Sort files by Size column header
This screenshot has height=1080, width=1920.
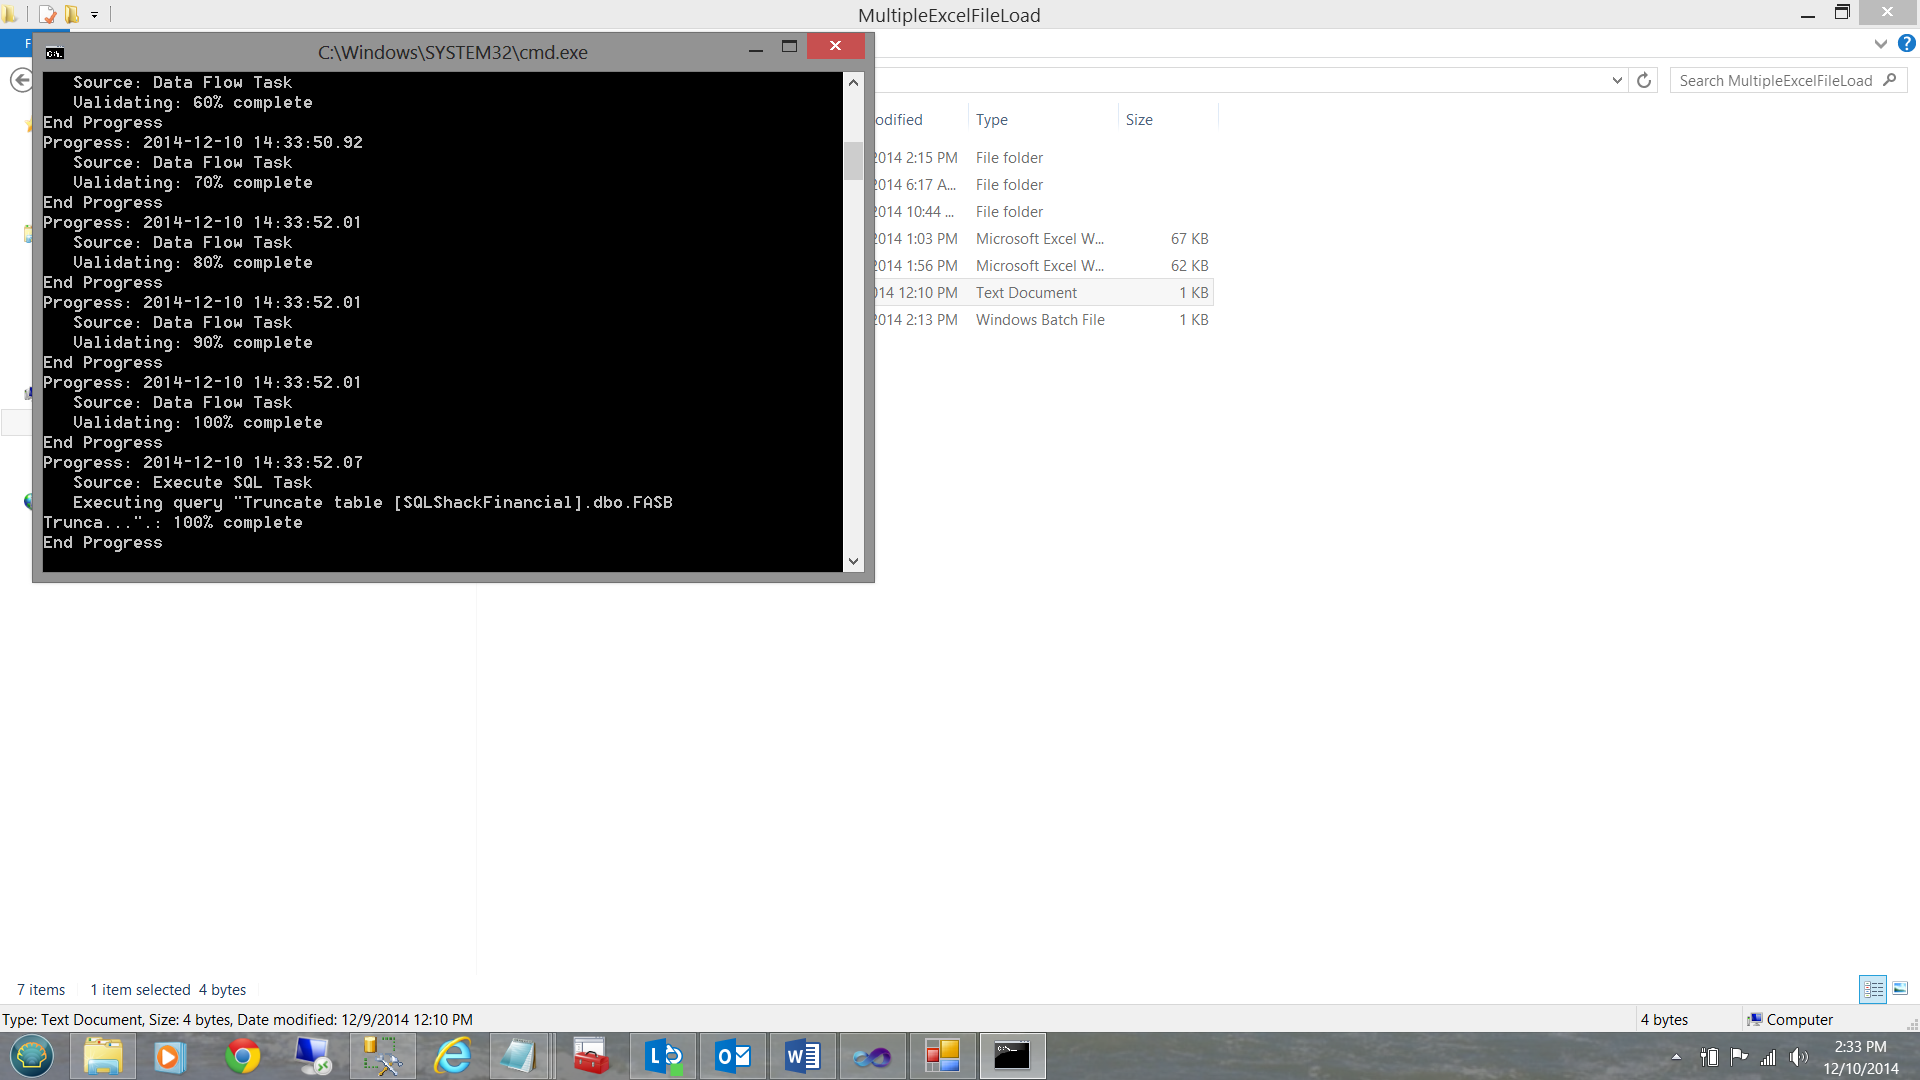pyautogui.click(x=1139, y=119)
